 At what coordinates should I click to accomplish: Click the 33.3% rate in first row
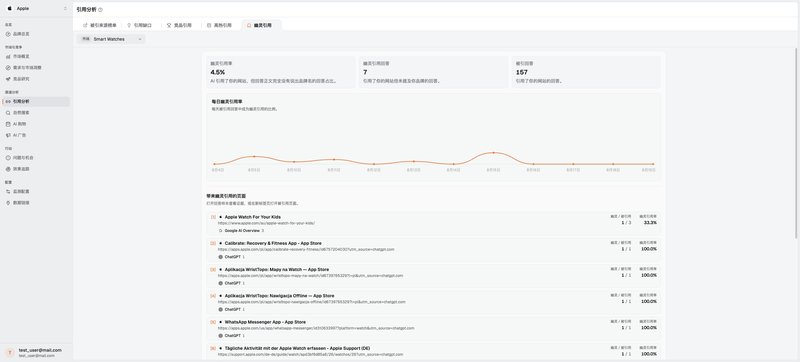(650, 223)
